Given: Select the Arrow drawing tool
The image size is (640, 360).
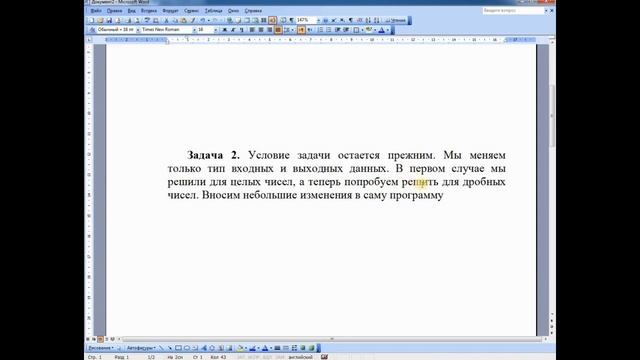Looking at the screenshot, I should point(170,348).
